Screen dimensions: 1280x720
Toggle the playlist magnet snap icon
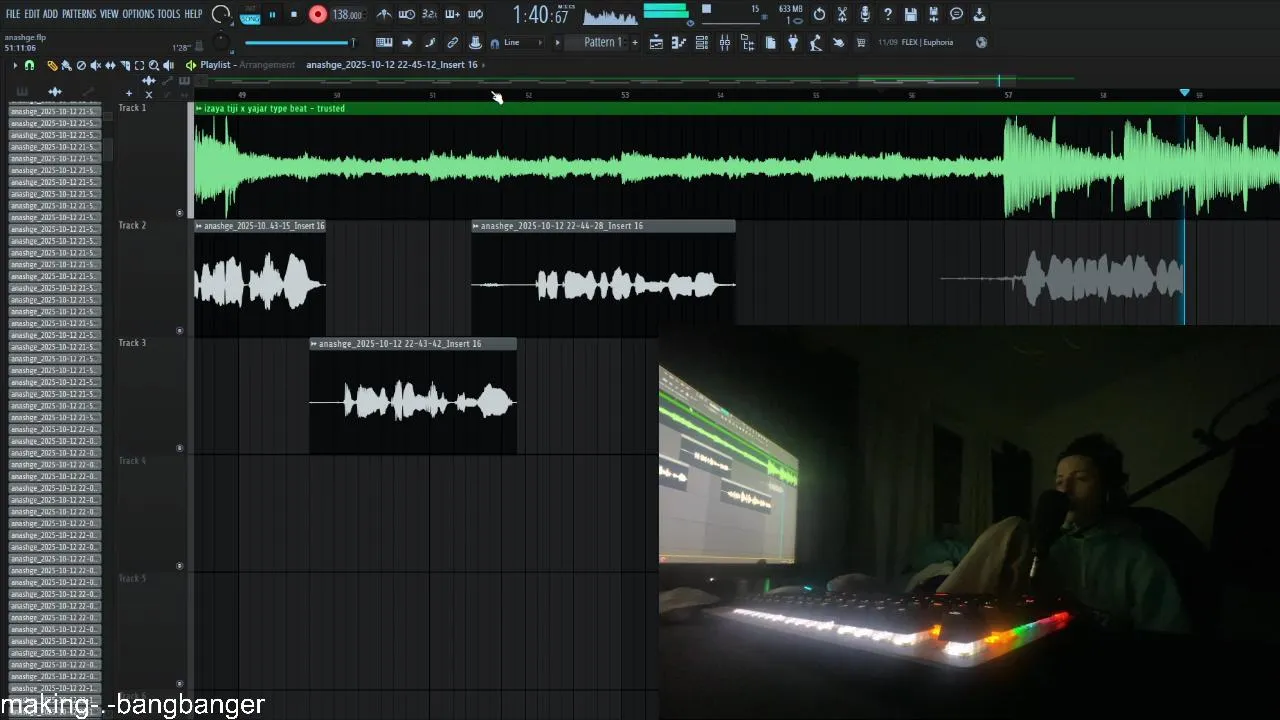pos(29,65)
